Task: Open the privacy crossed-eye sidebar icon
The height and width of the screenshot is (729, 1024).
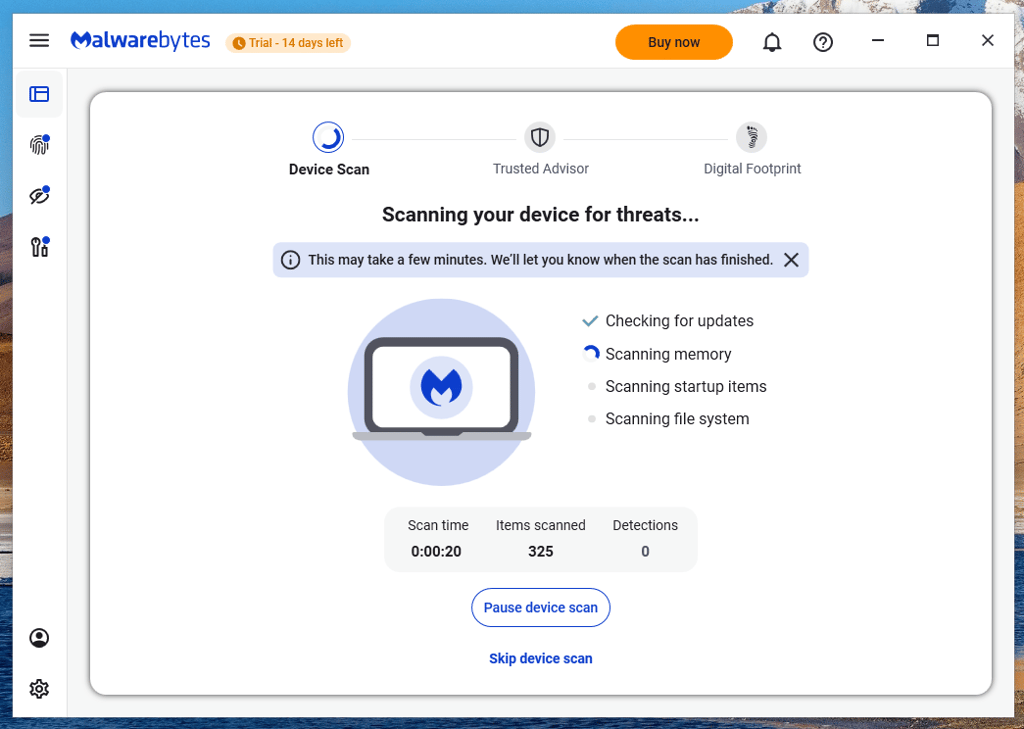Action: coord(40,195)
